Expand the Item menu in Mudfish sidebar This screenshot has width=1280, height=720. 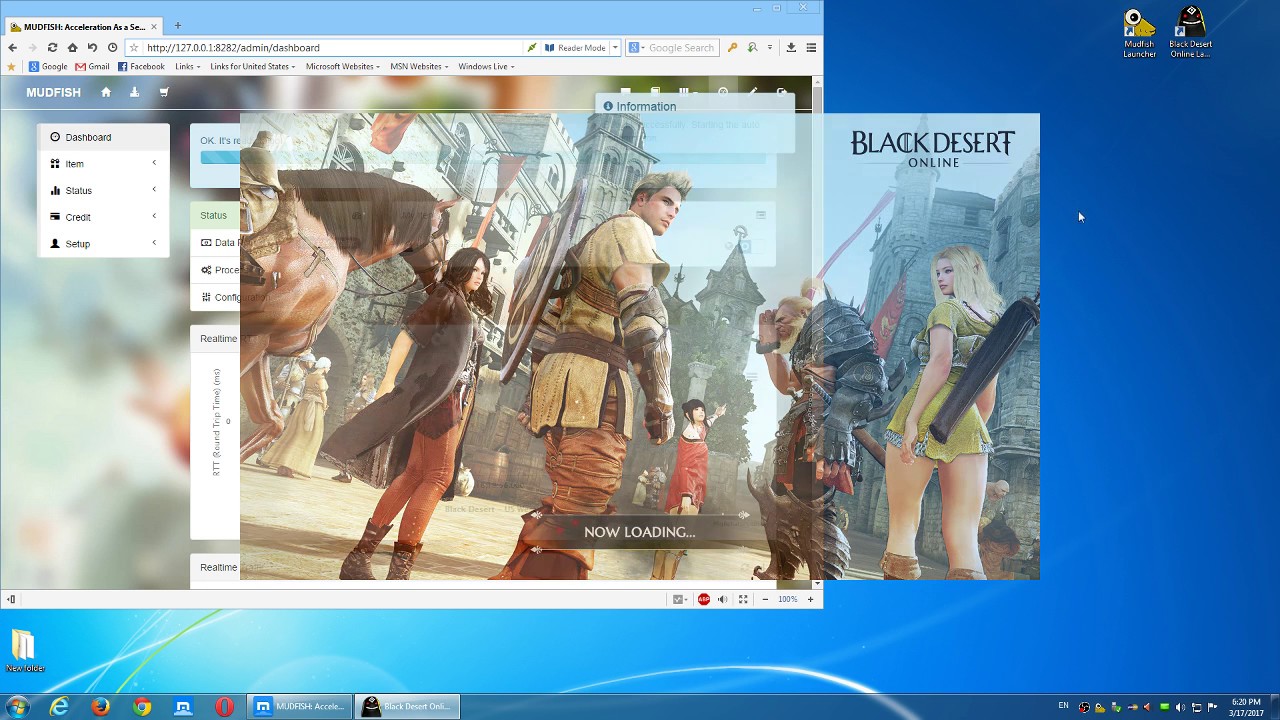103,163
